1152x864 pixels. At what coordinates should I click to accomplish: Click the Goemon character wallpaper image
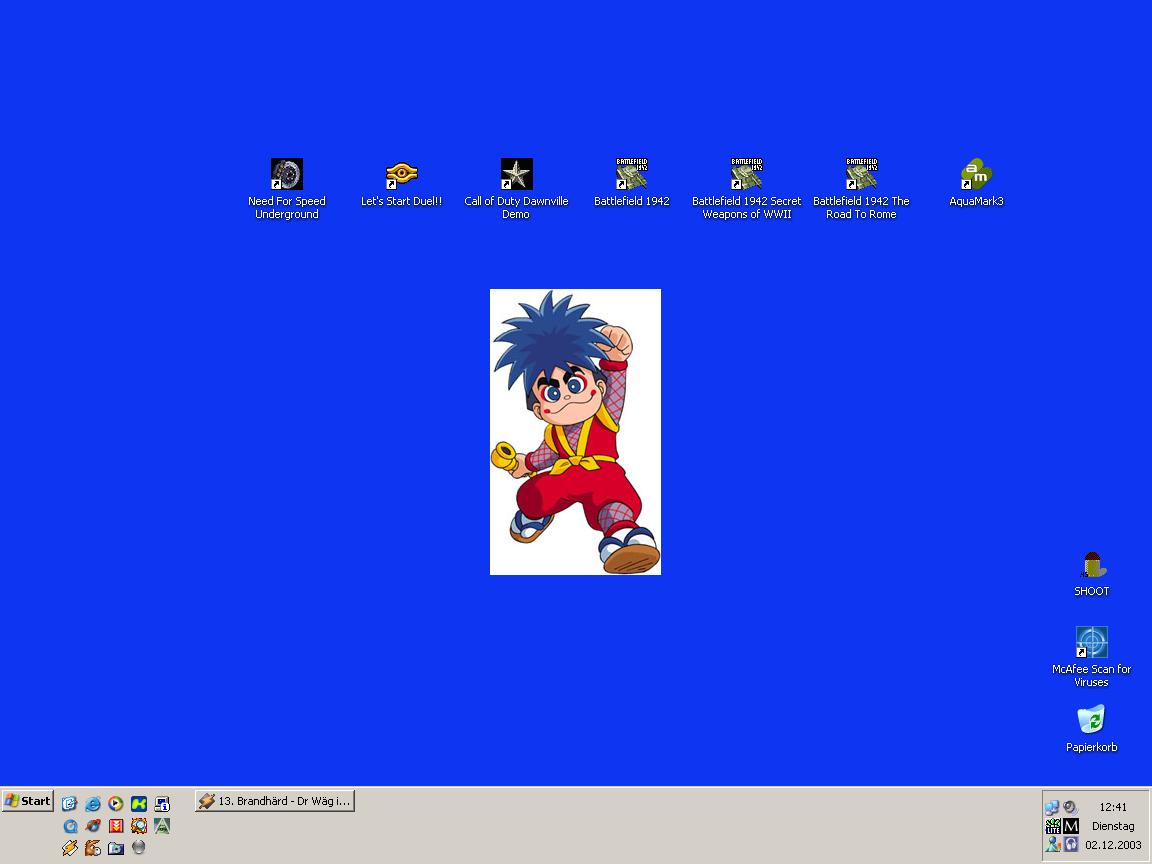[x=575, y=432]
